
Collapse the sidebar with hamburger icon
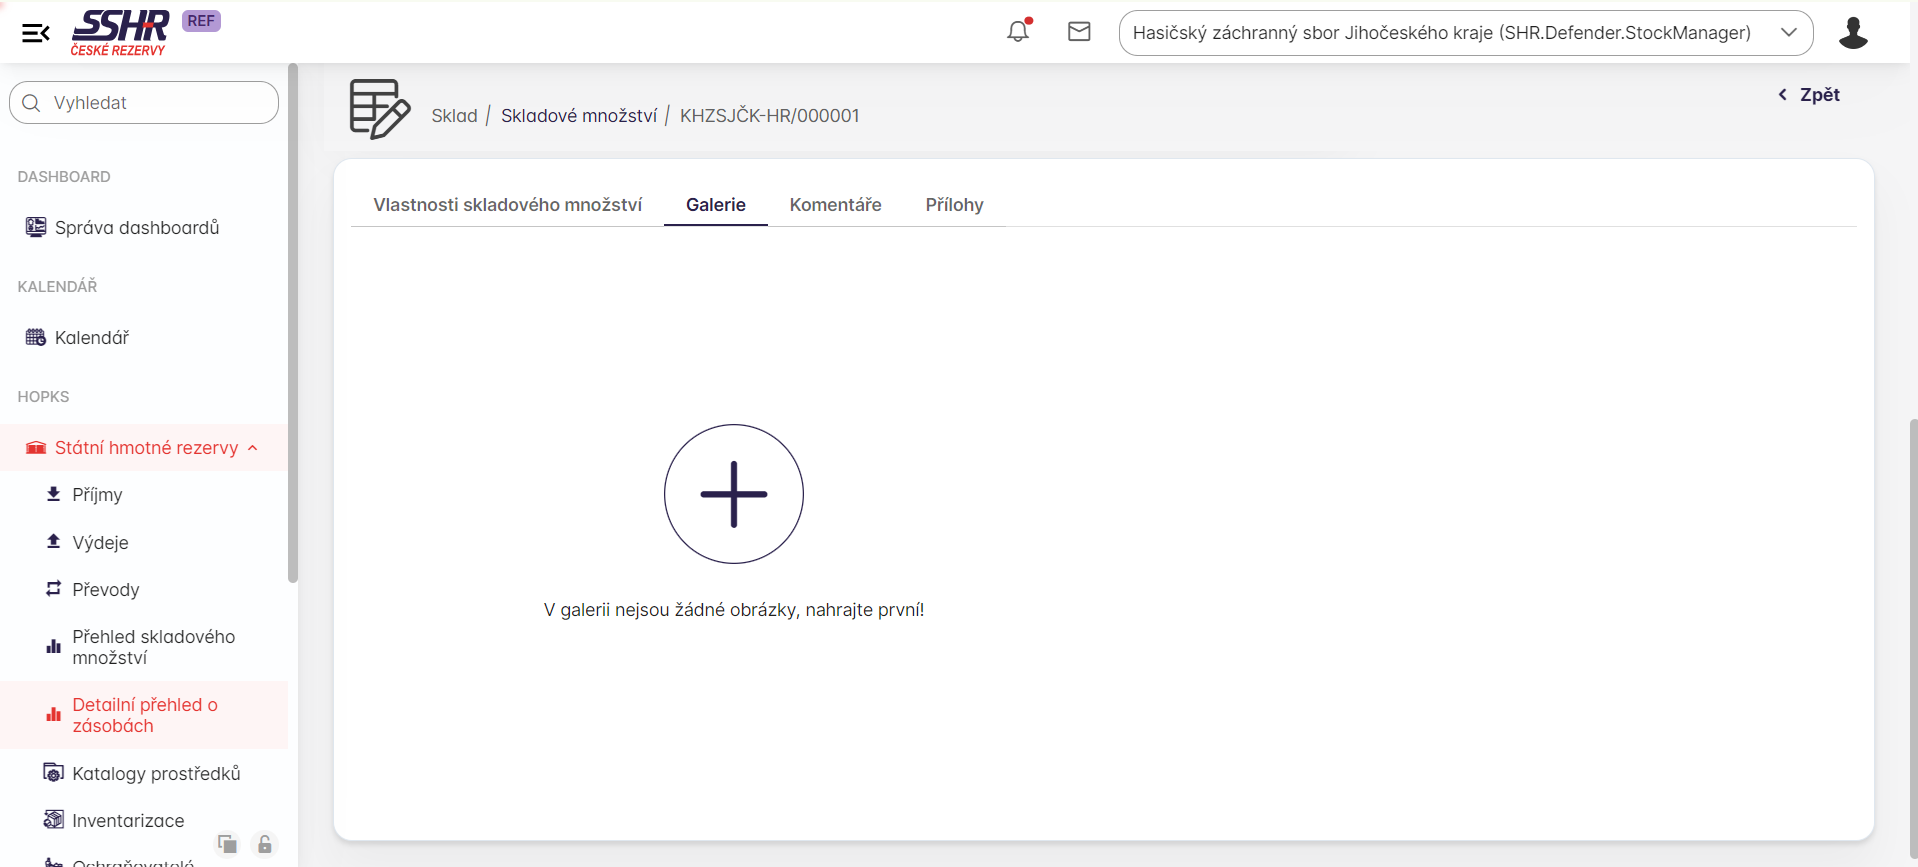pos(36,33)
